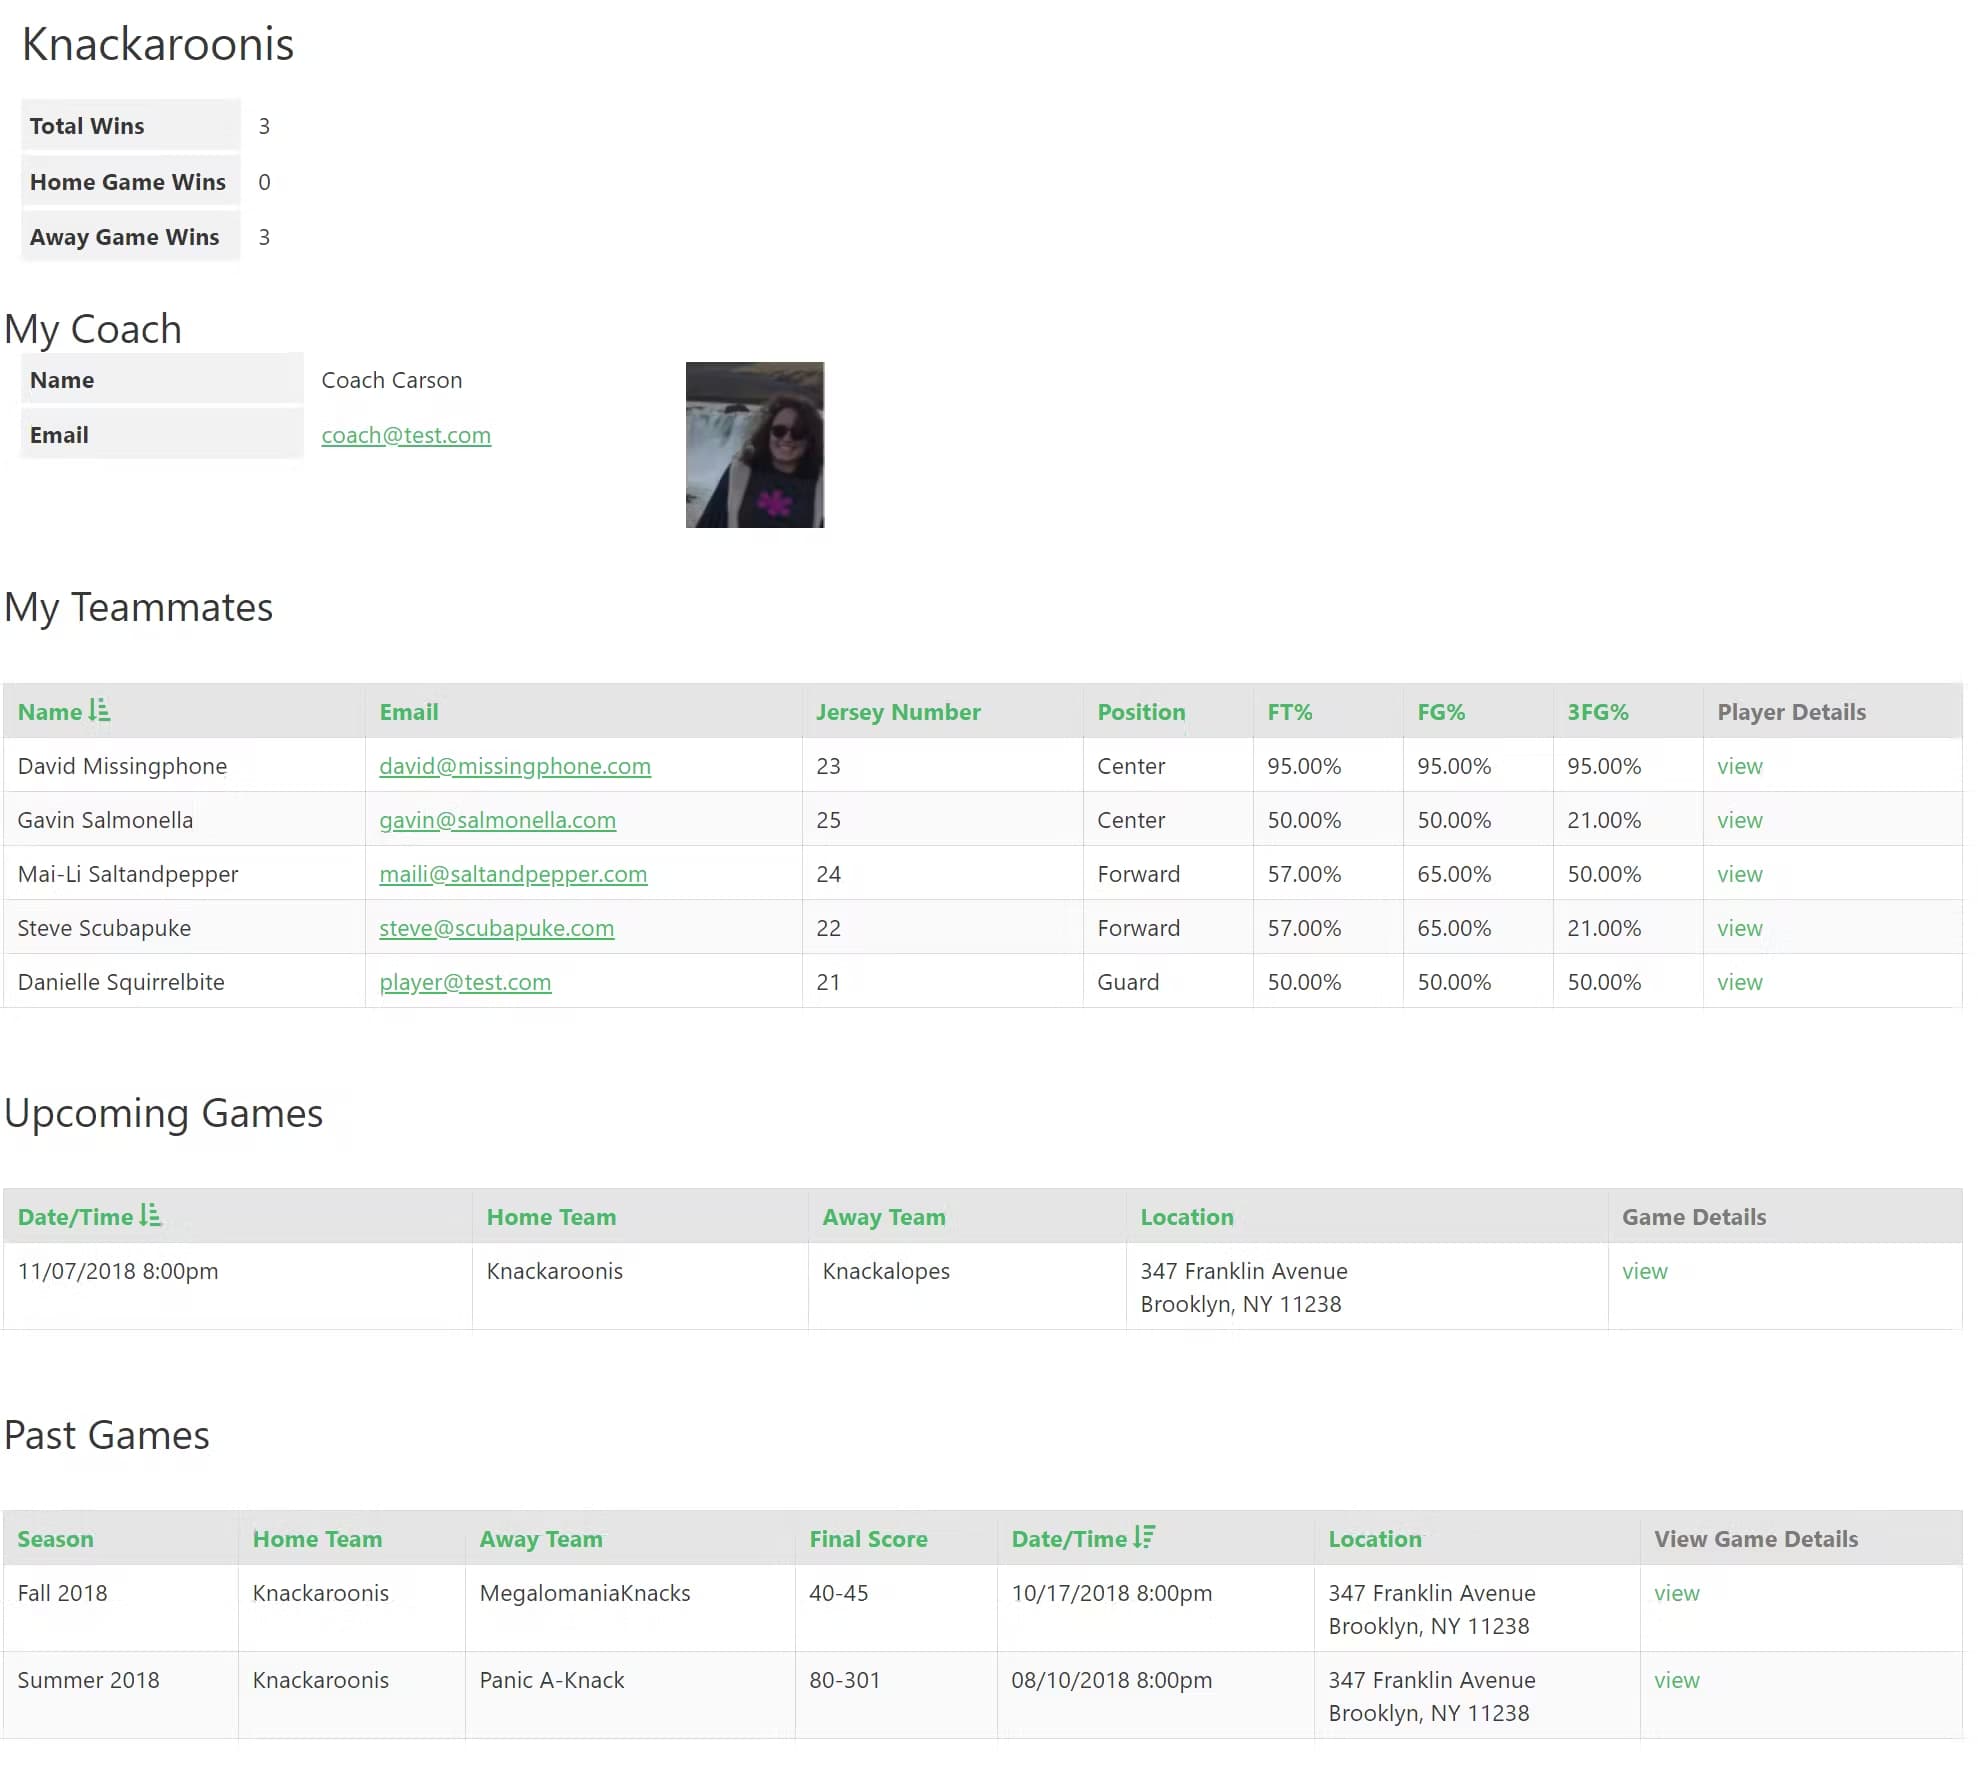Open the coach@test.com email link
This screenshot has height=1768, width=1978.
pos(405,435)
